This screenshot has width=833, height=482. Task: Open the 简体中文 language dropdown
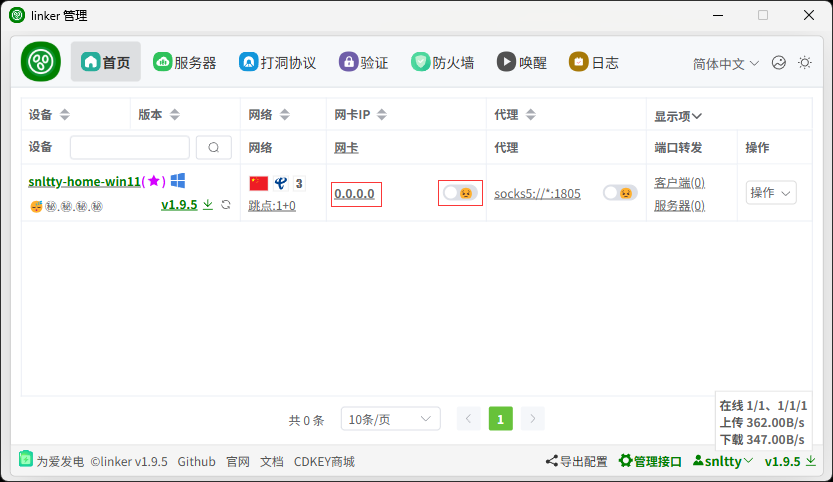726,63
